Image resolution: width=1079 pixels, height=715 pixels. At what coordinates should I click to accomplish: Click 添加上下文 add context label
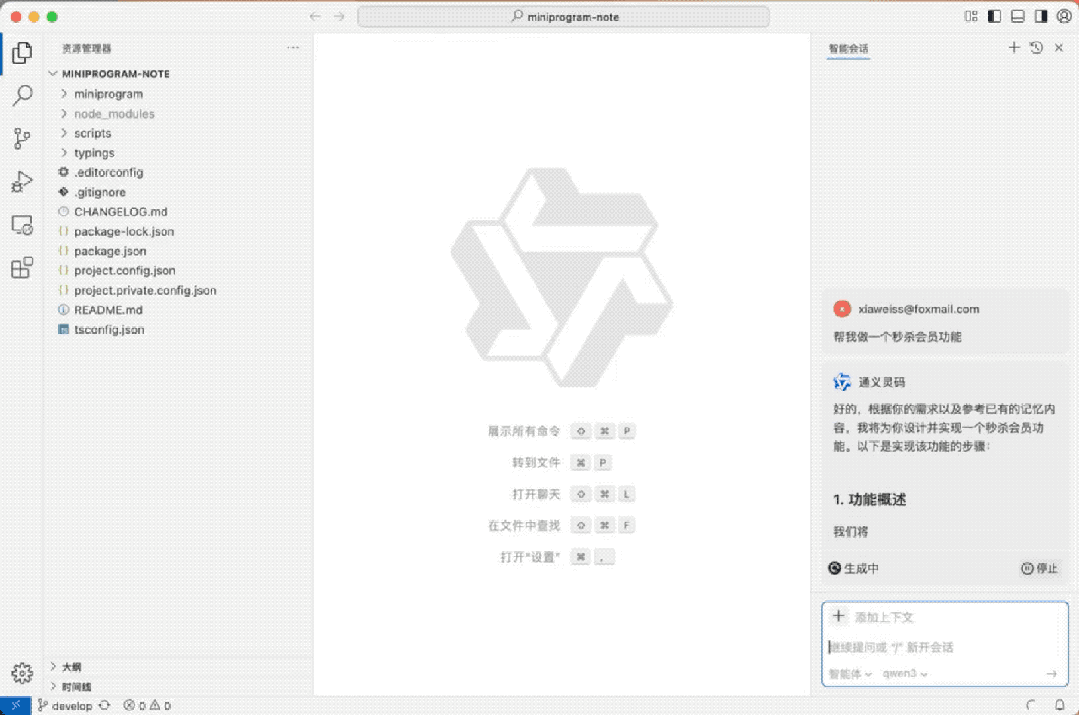tap(884, 617)
